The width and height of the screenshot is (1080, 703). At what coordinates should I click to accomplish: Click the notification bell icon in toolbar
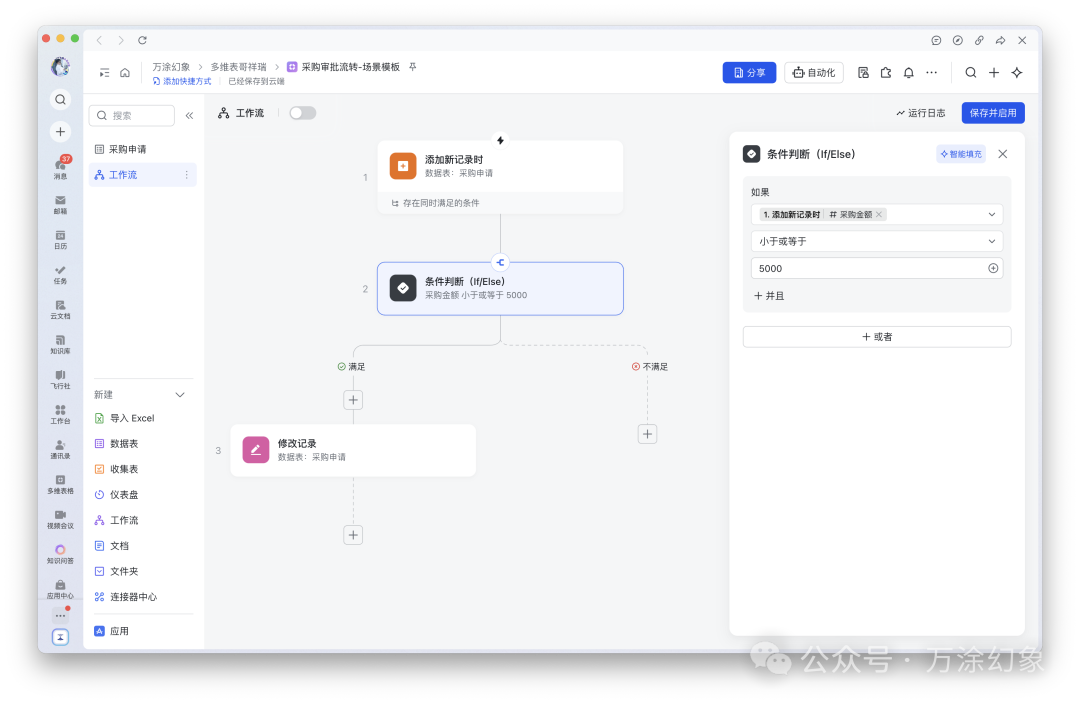908,72
